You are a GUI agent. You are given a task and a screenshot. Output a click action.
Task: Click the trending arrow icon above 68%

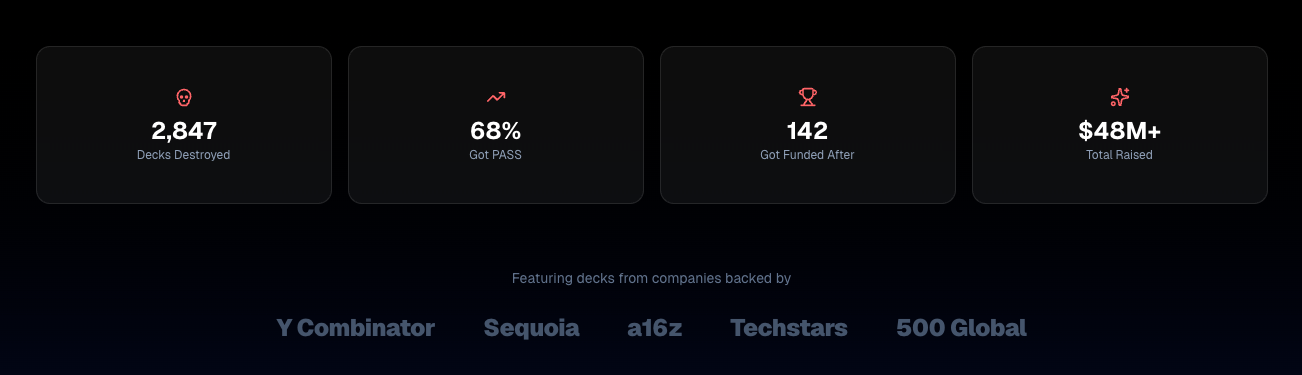point(496,97)
